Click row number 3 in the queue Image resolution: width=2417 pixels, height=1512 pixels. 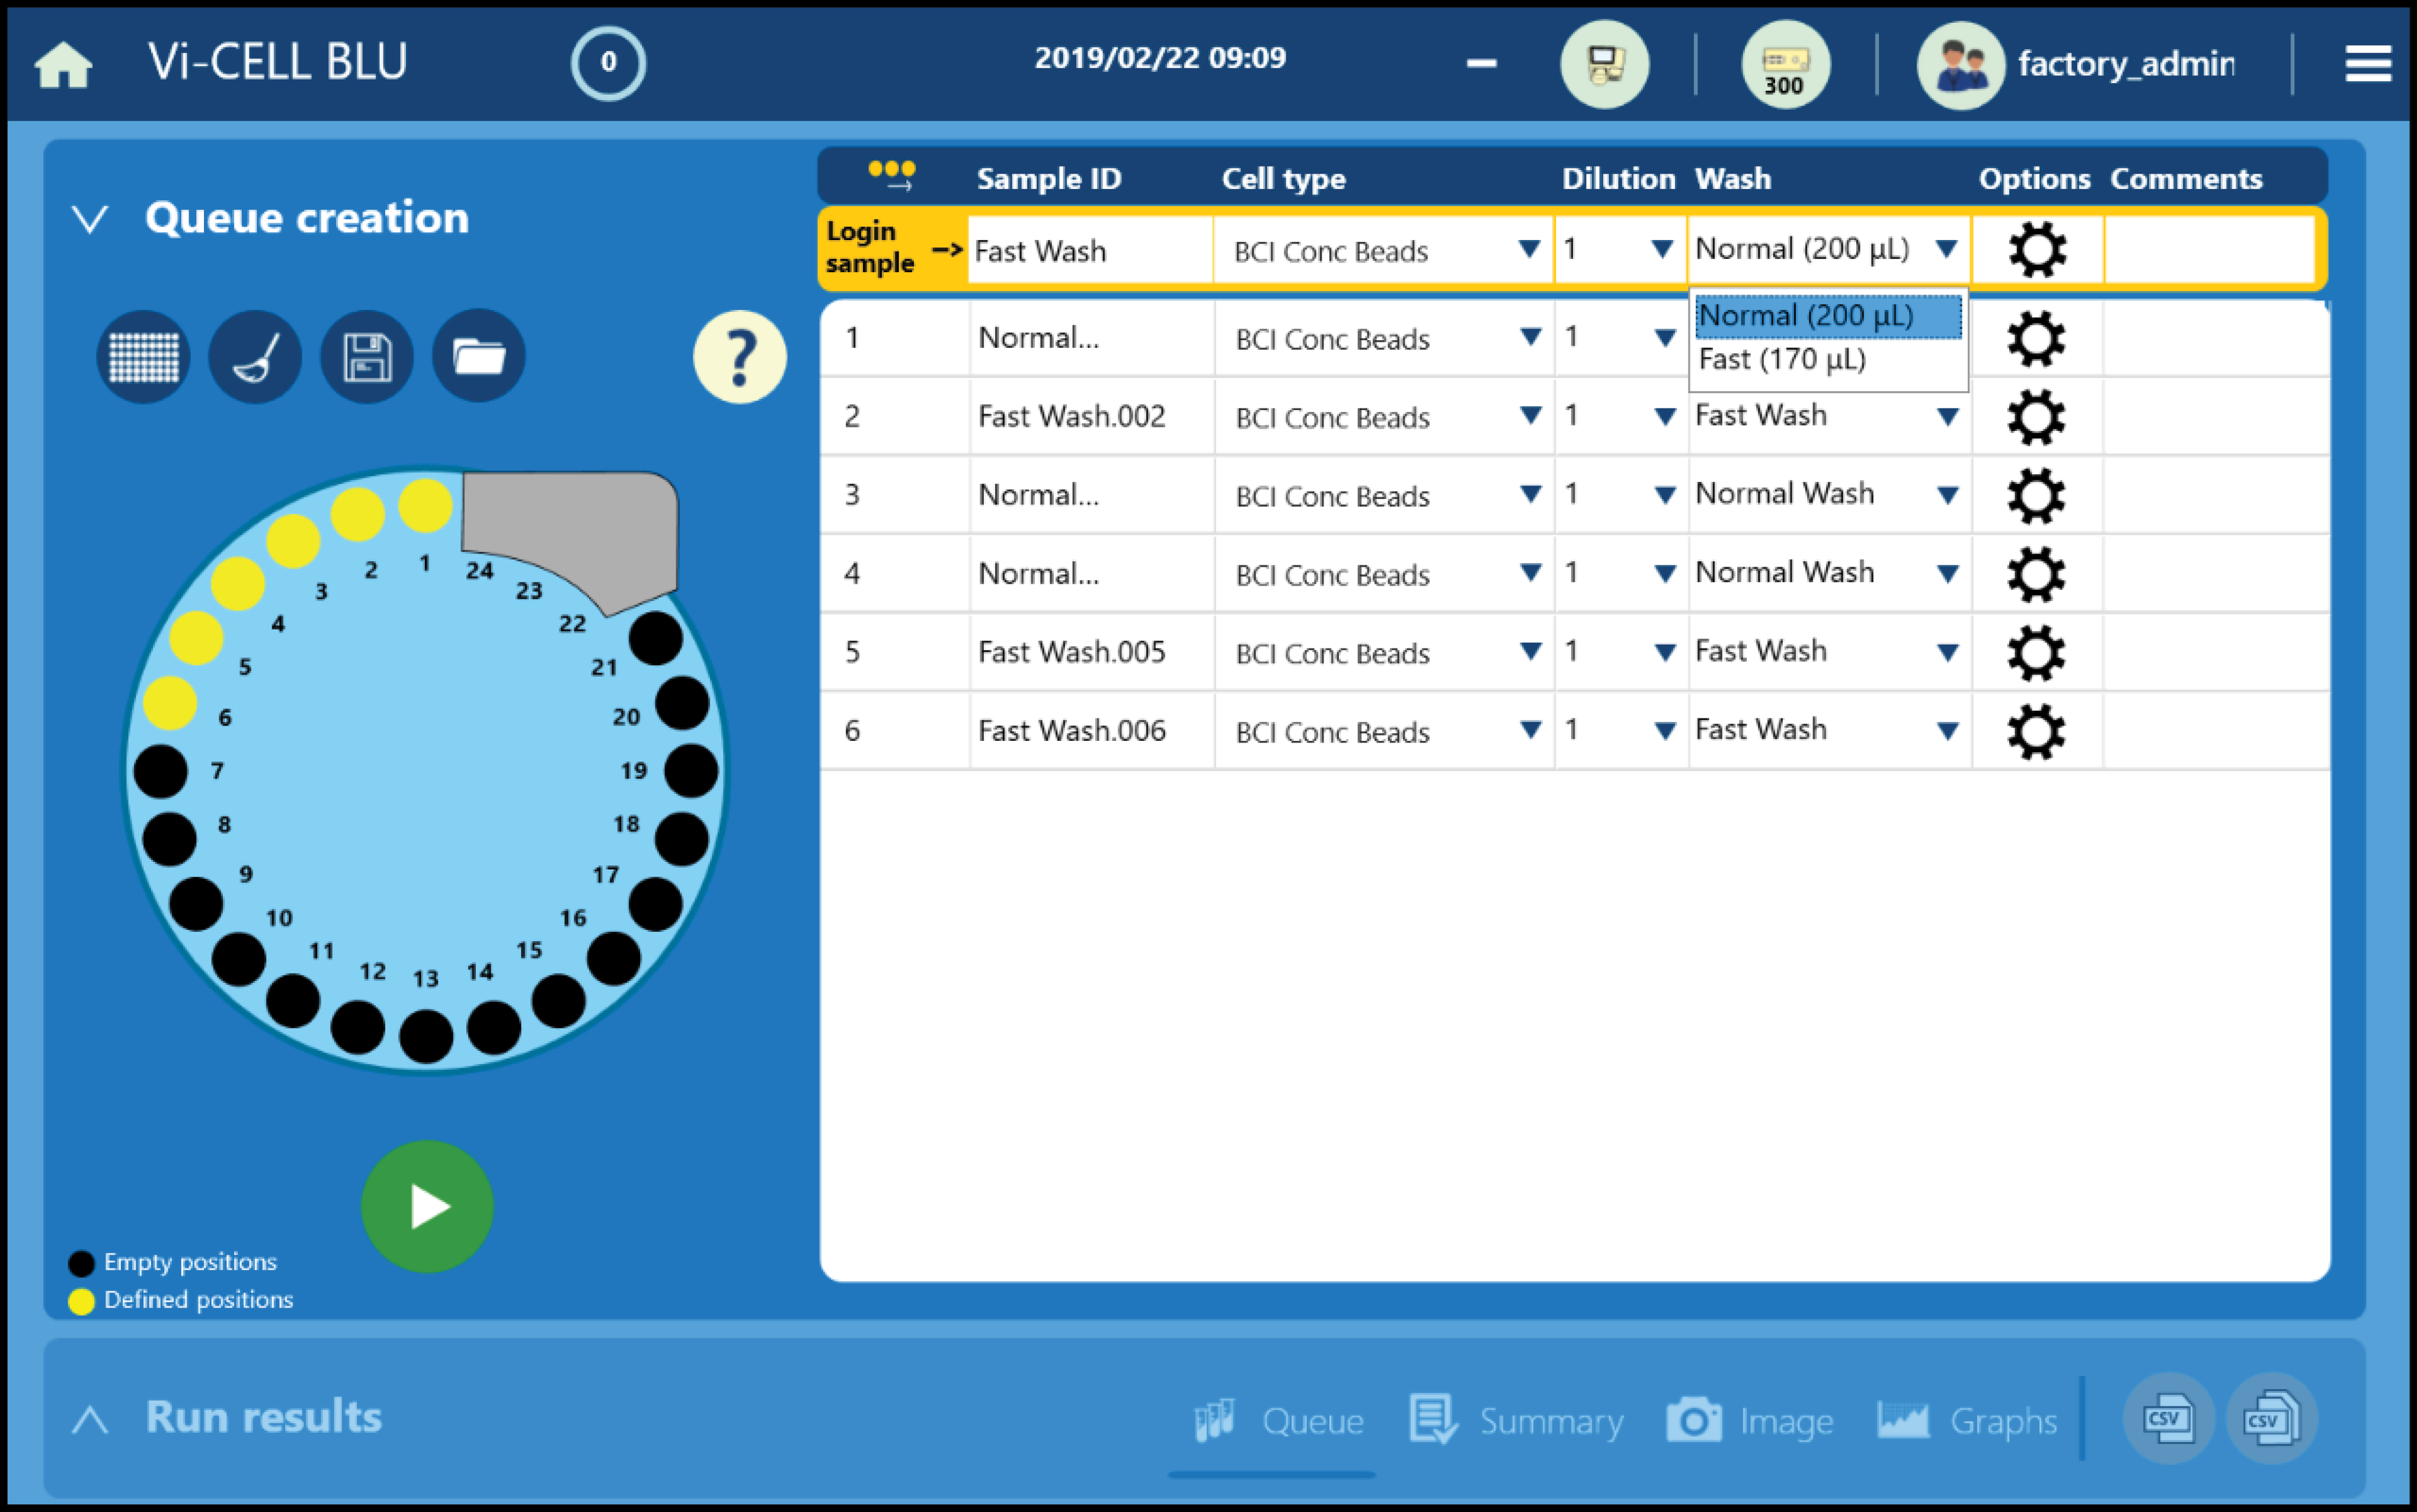pyautogui.click(x=852, y=495)
